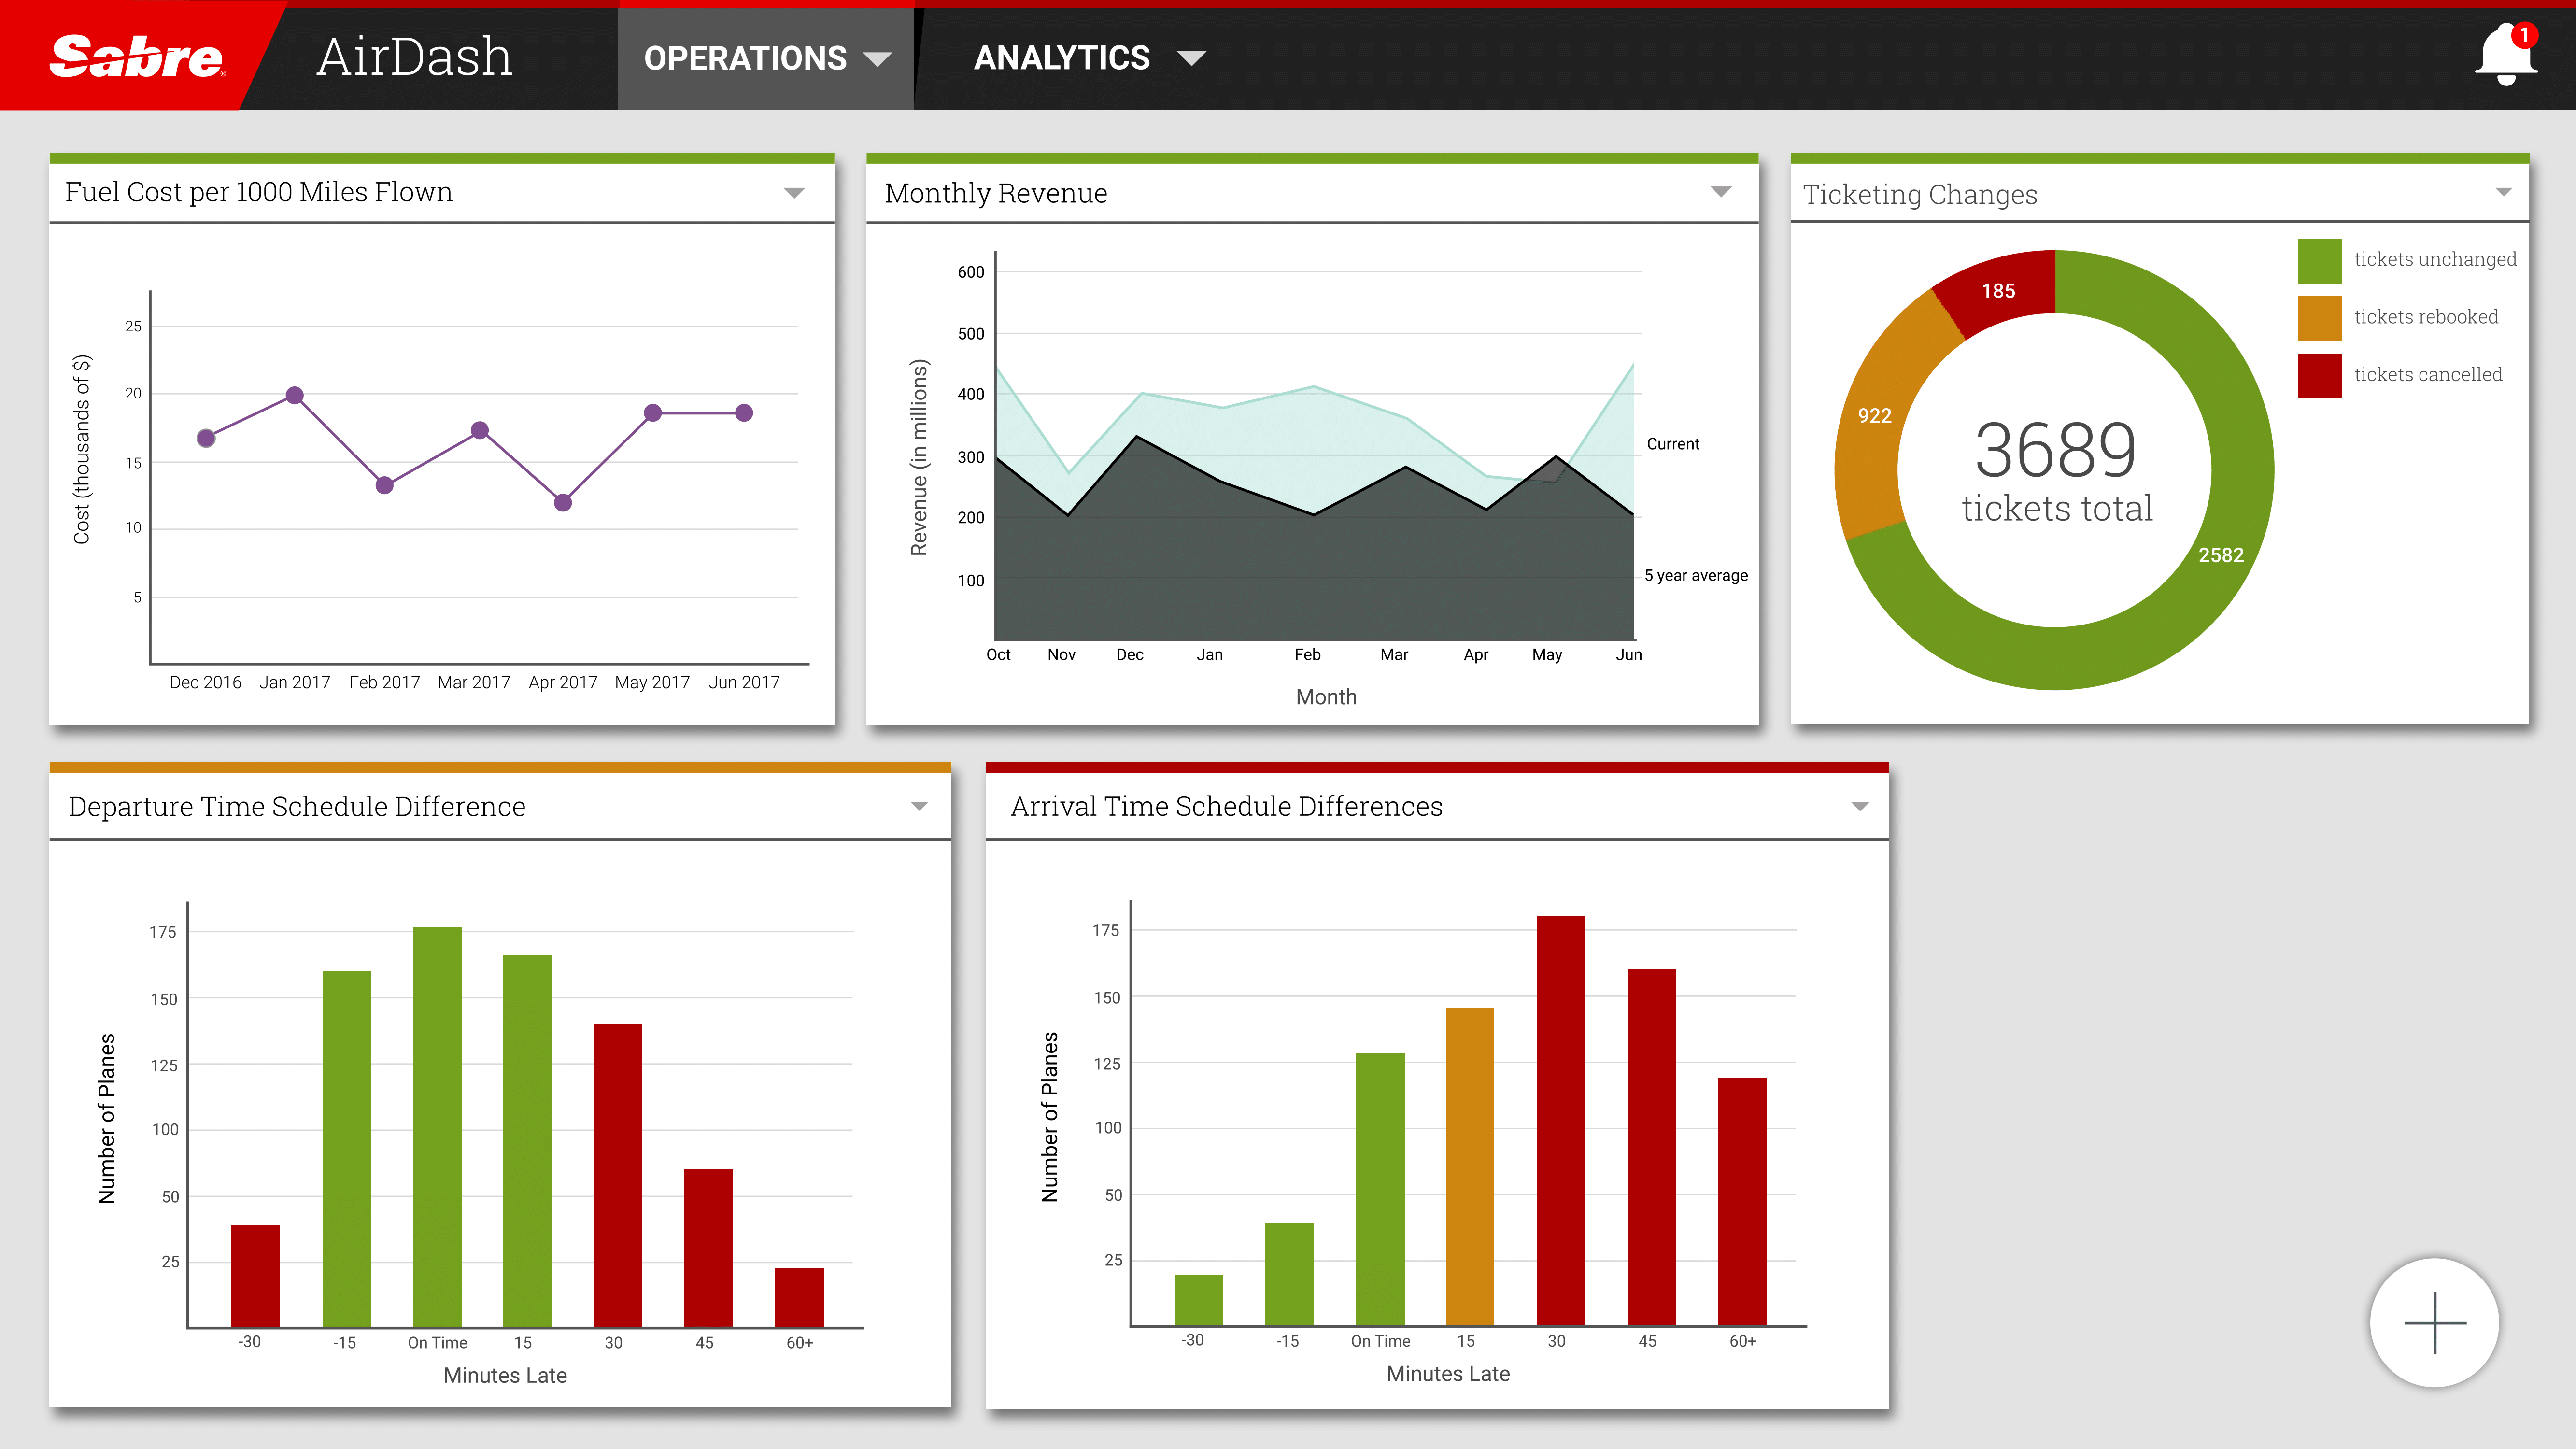This screenshot has width=2576, height=1449.
Task: Click the Arrival chart -15 bar
Action: point(1289,1275)
